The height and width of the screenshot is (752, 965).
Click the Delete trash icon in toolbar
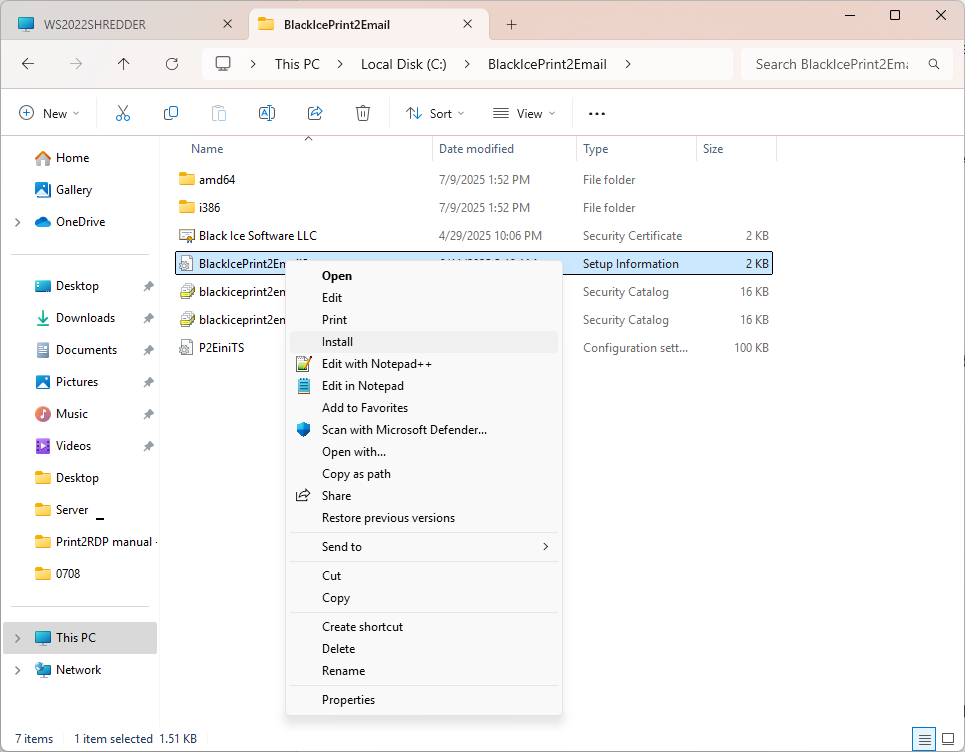tap(363, 114)
